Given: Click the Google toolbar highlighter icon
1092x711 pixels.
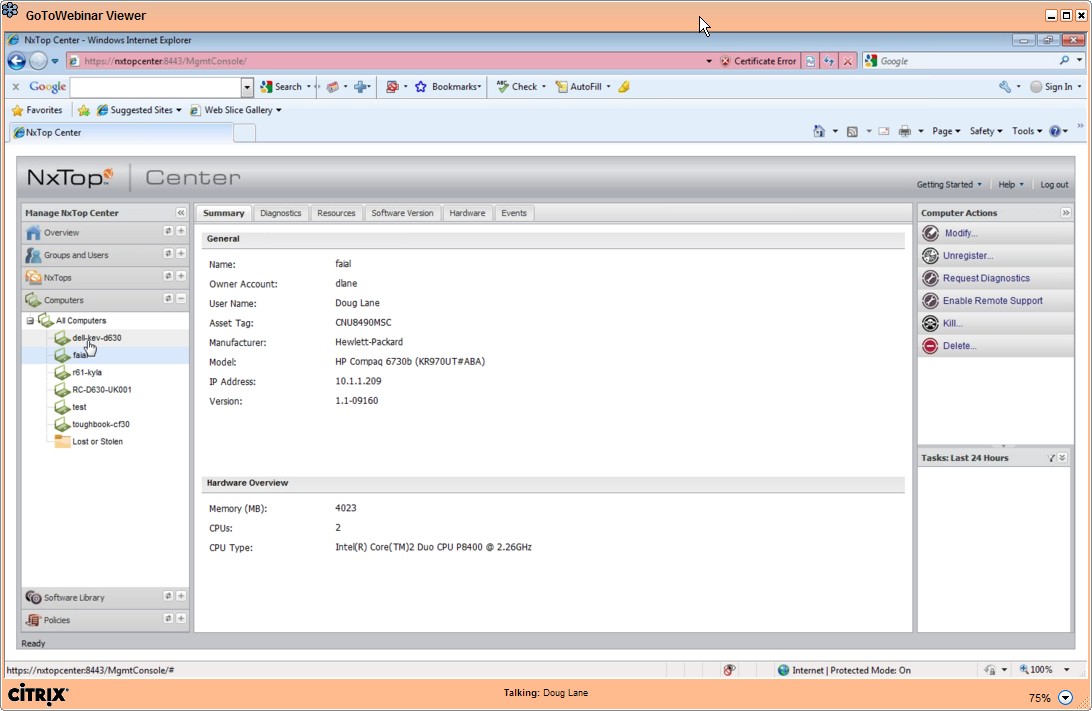Looking at the screenshot, I should click(624, 86).
